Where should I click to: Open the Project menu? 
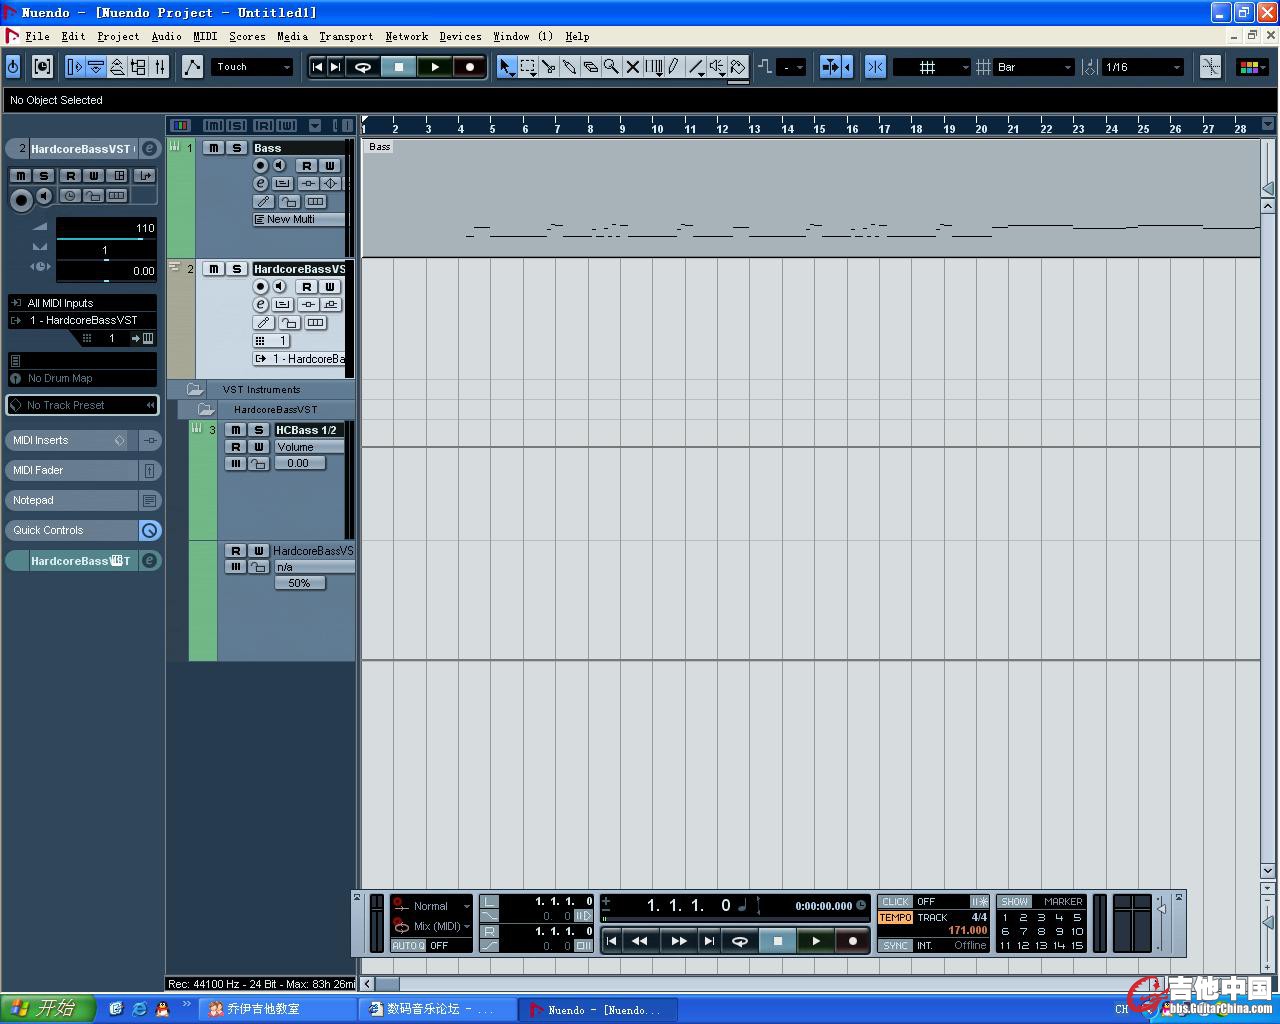click(x=118, y=36)
